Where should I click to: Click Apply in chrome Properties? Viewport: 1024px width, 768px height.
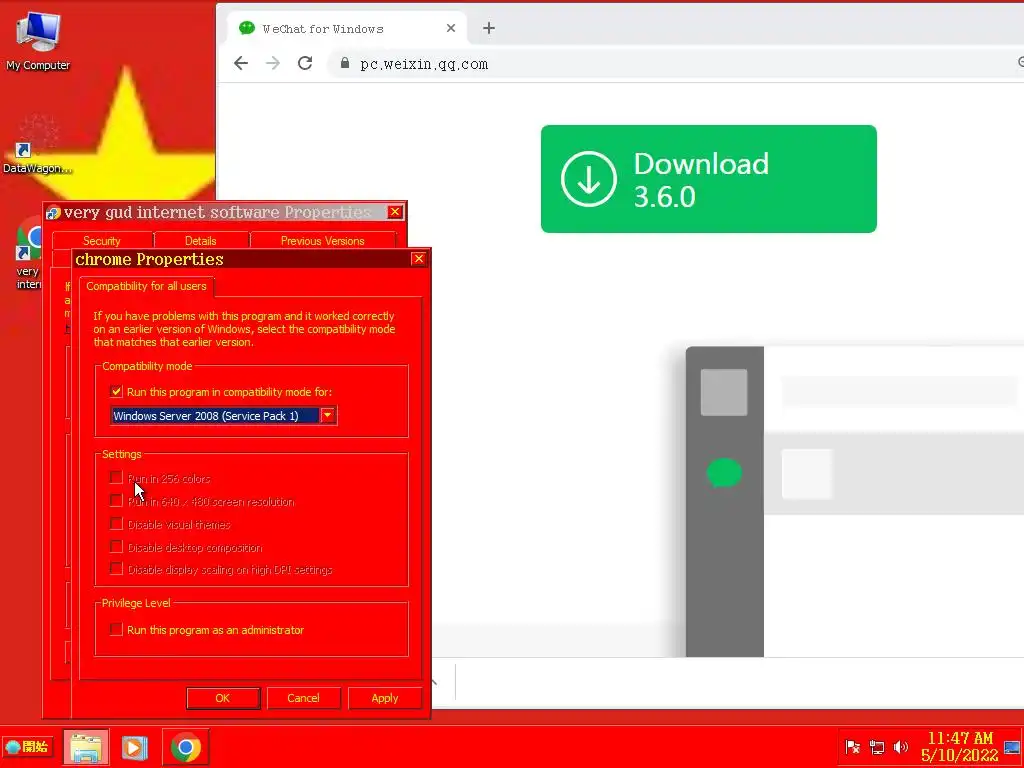[x=385, y=698]
